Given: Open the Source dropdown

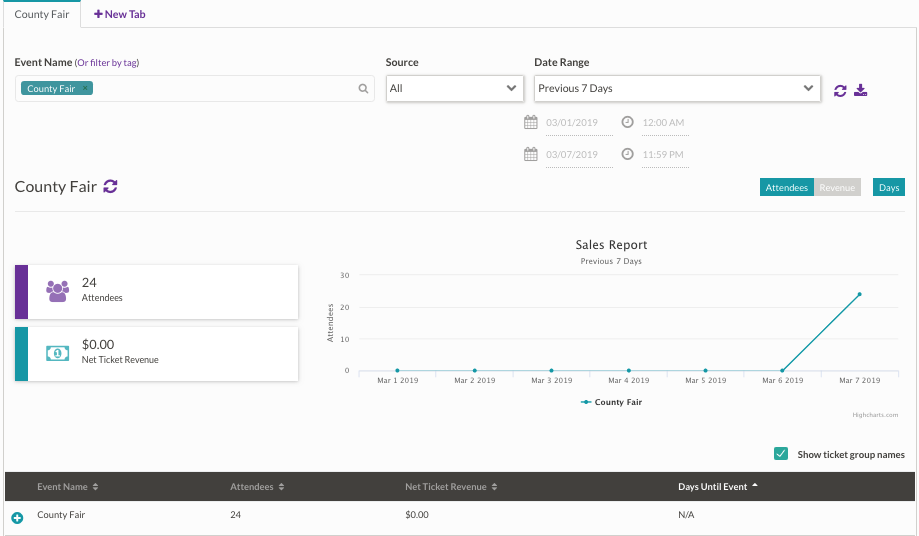Looking at the screenshot, I should 455,89.
